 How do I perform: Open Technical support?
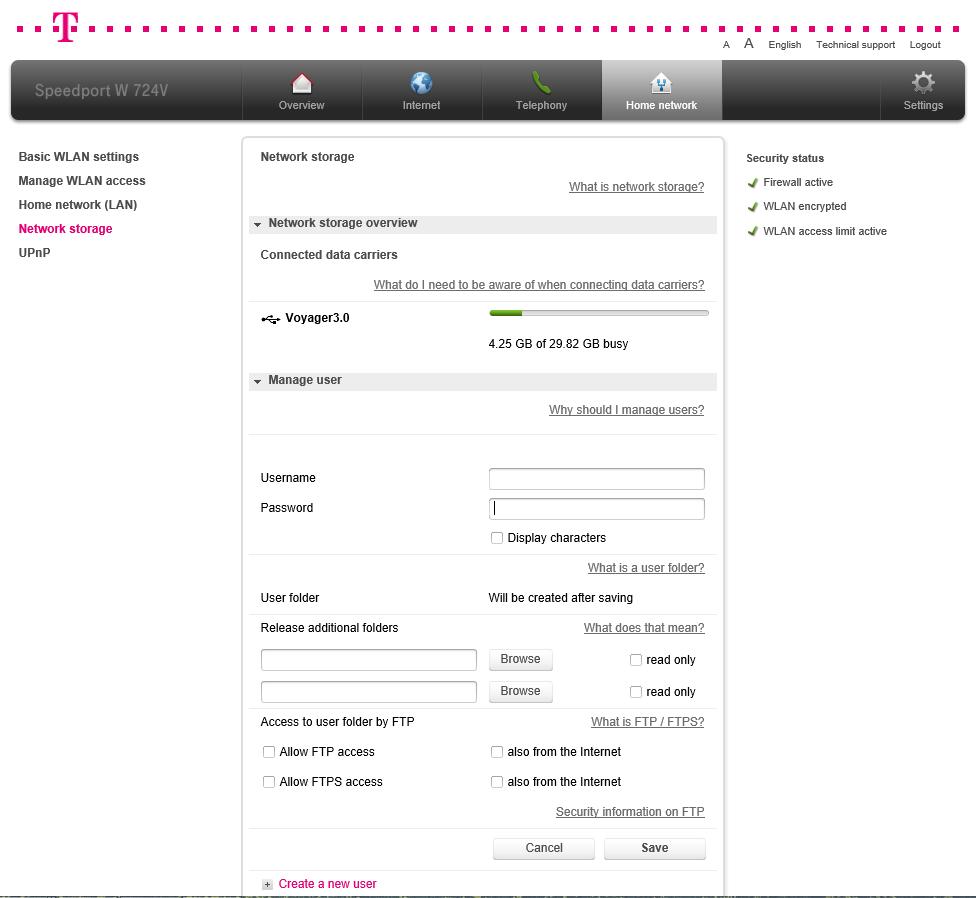[x=855, y=45]
